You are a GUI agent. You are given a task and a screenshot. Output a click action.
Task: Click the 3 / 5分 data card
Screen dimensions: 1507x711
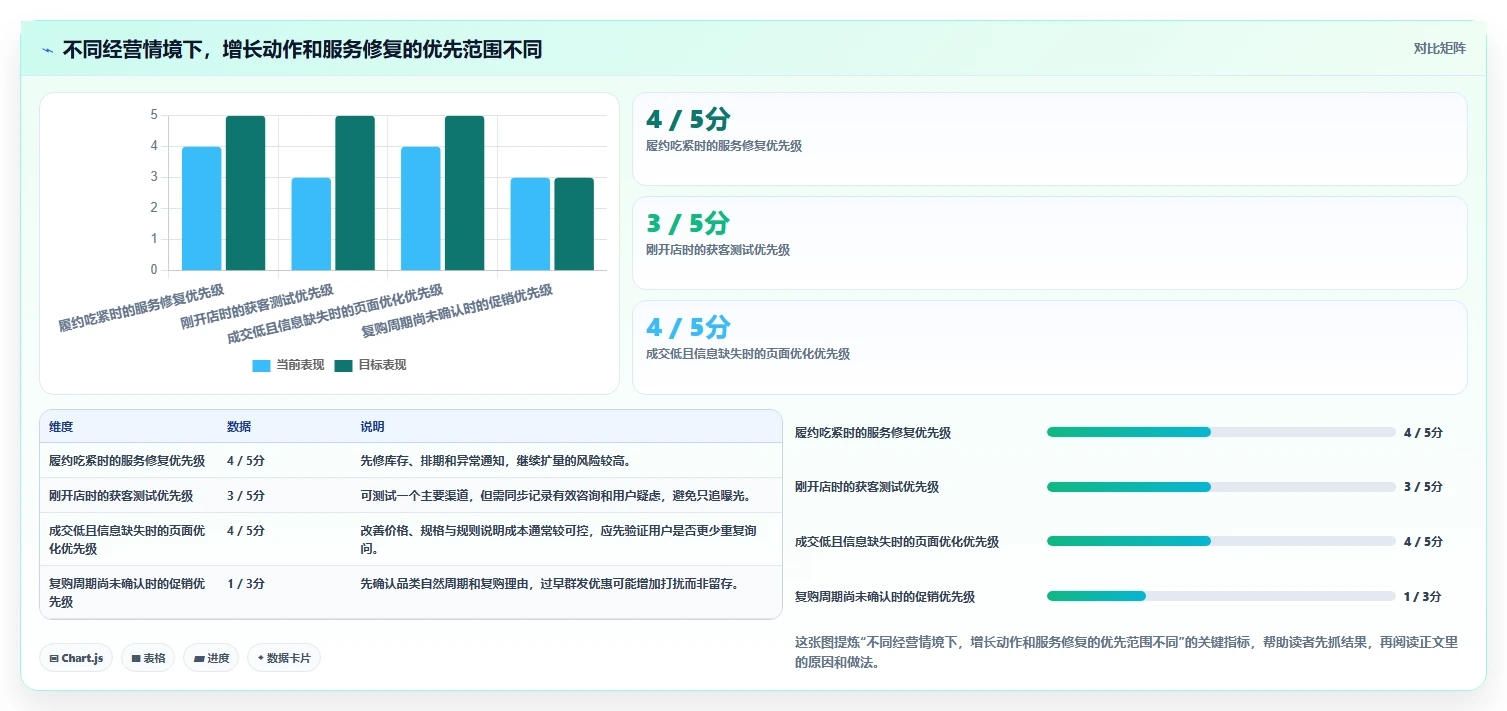click(x=1050, y=243)
